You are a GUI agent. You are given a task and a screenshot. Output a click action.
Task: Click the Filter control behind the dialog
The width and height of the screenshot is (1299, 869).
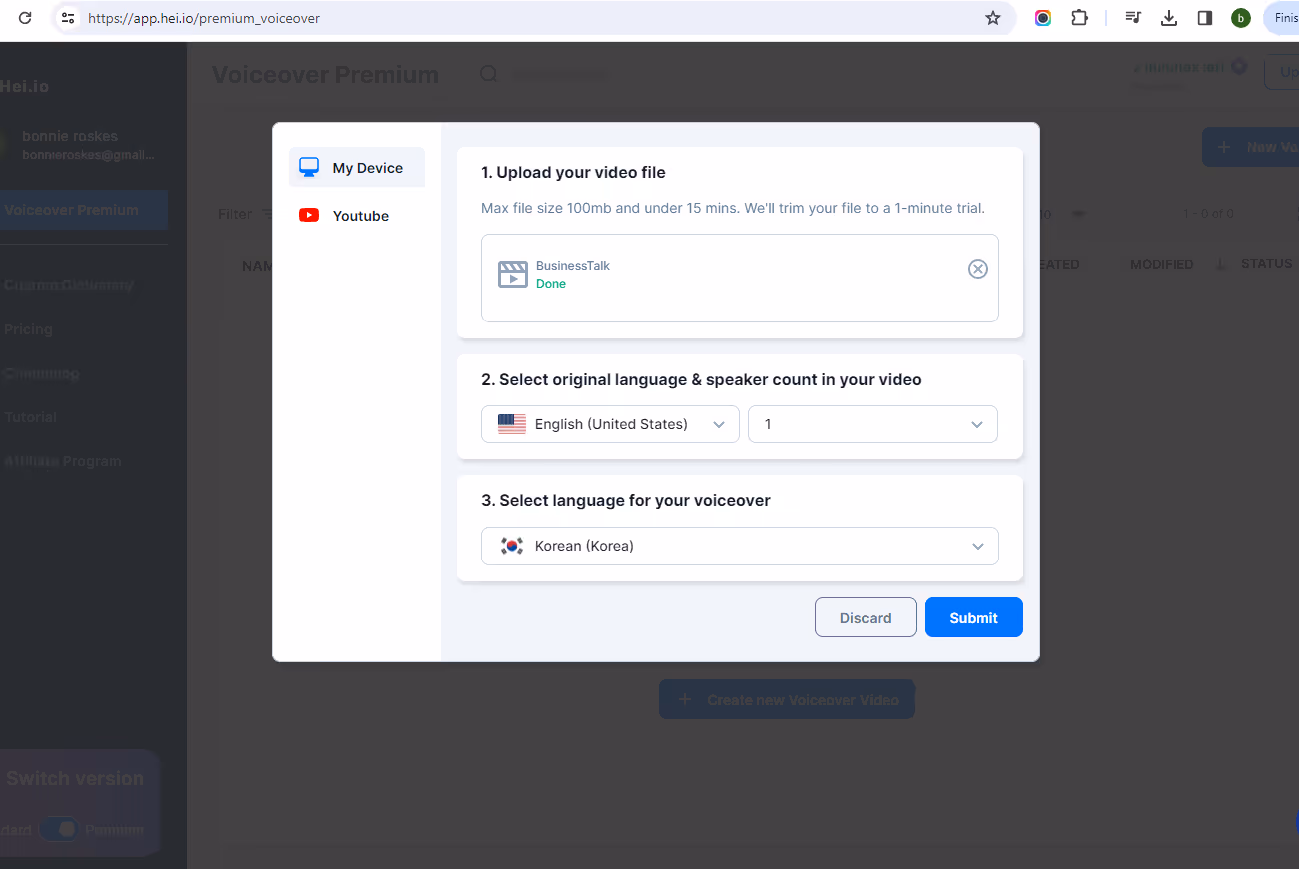[244, 214]
